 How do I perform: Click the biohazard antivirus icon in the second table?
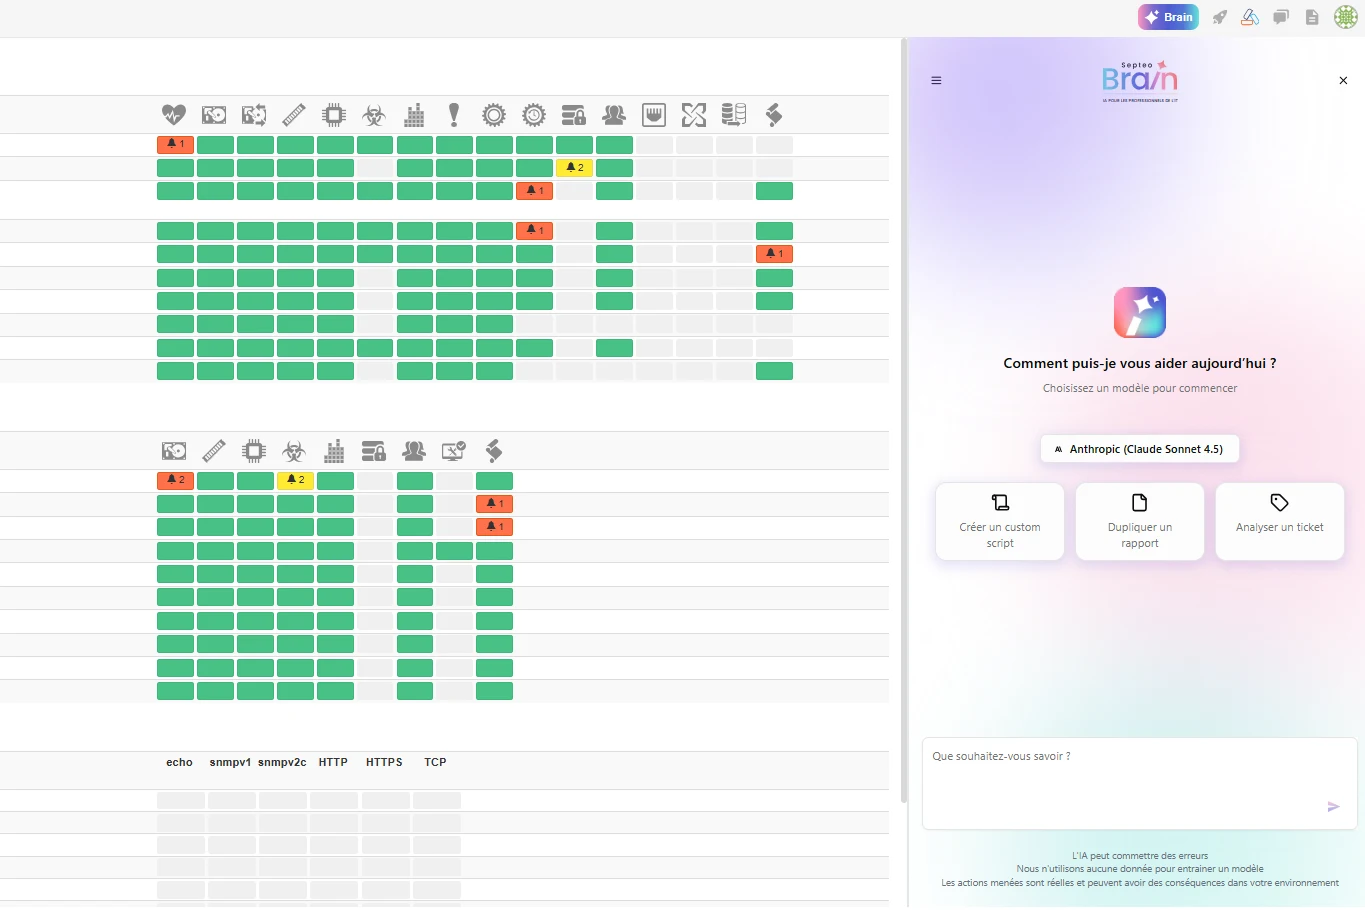pyautogui.click(x=294, y=451)
